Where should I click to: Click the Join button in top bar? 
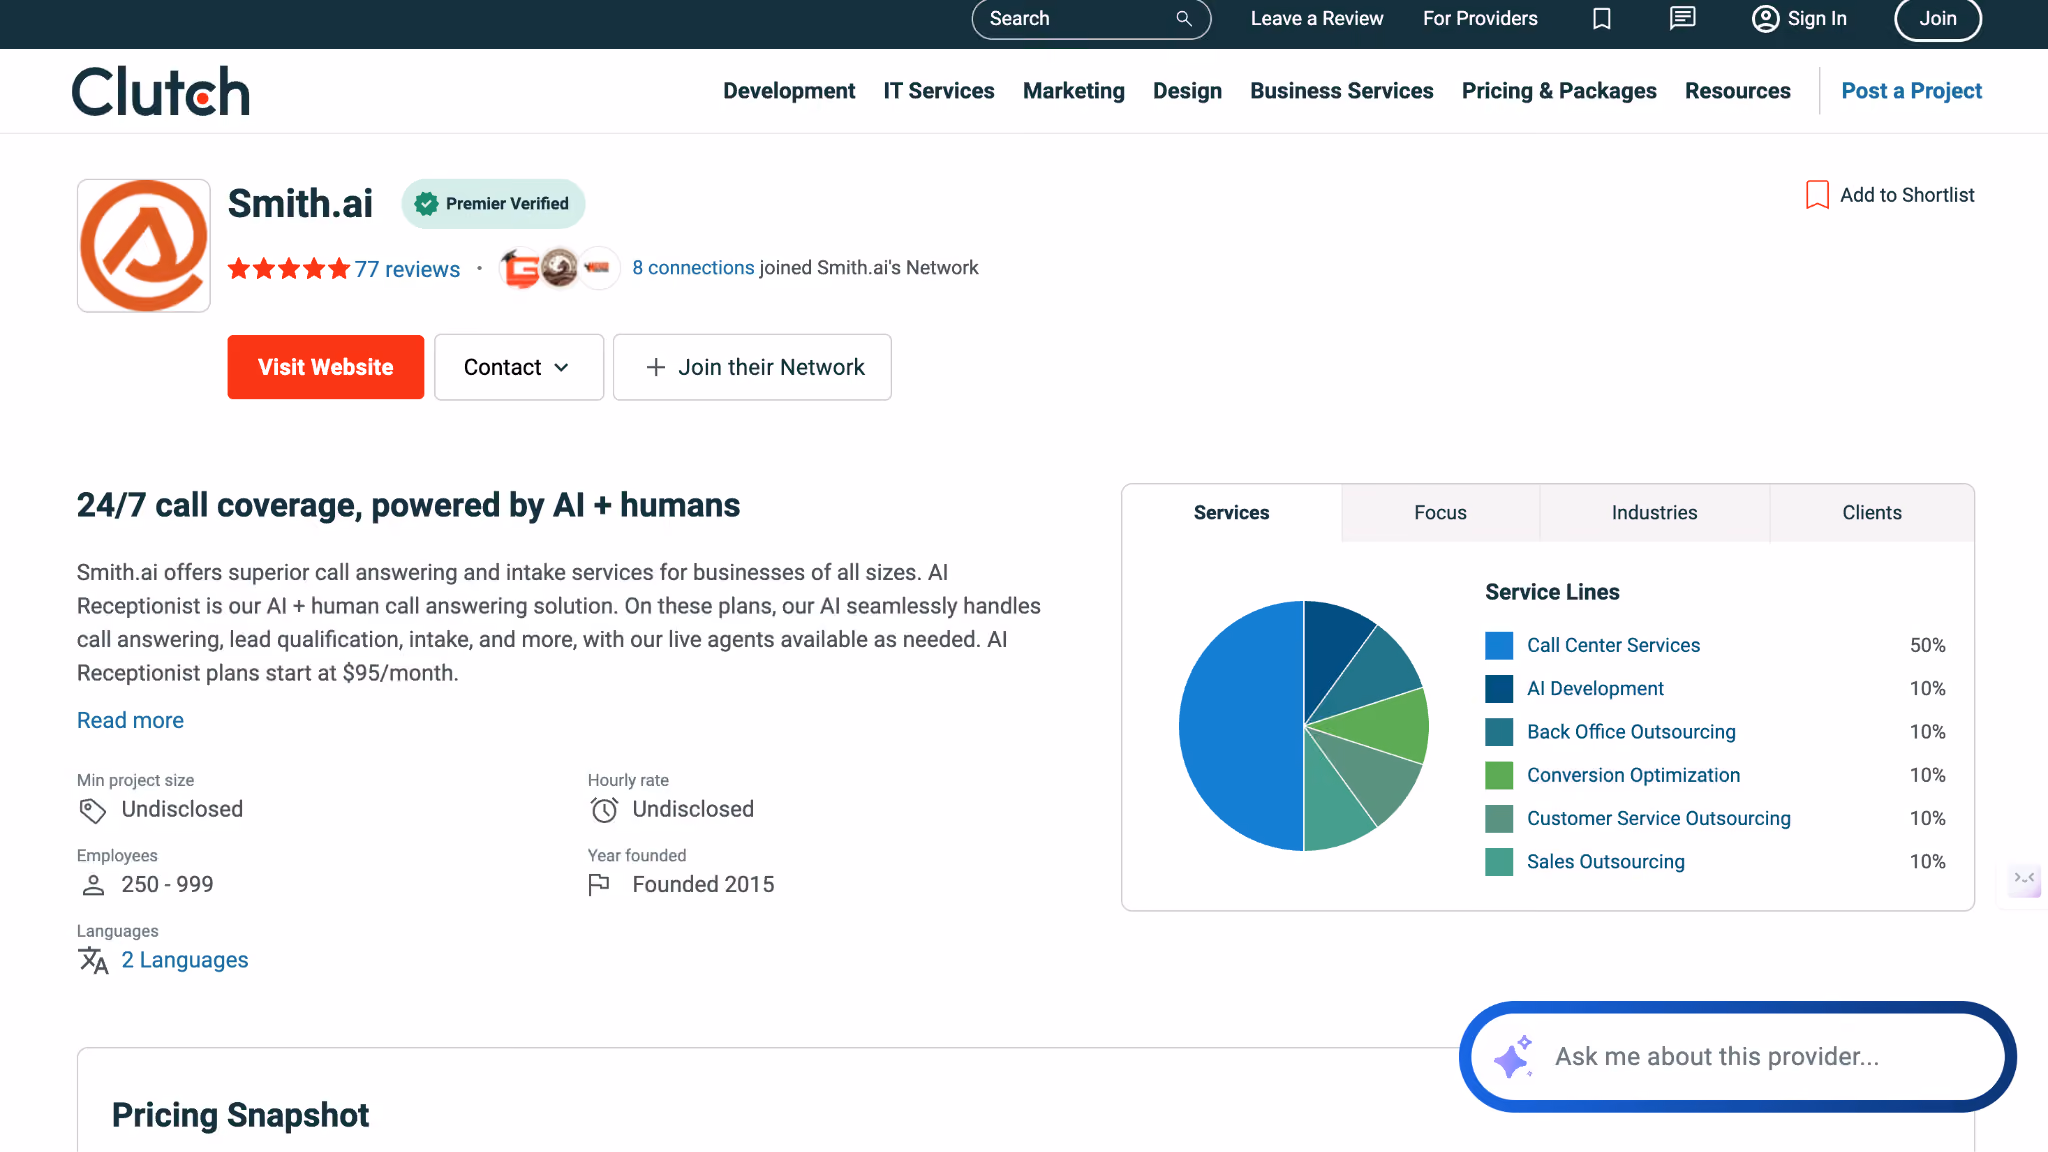(x=1938, y=19)
